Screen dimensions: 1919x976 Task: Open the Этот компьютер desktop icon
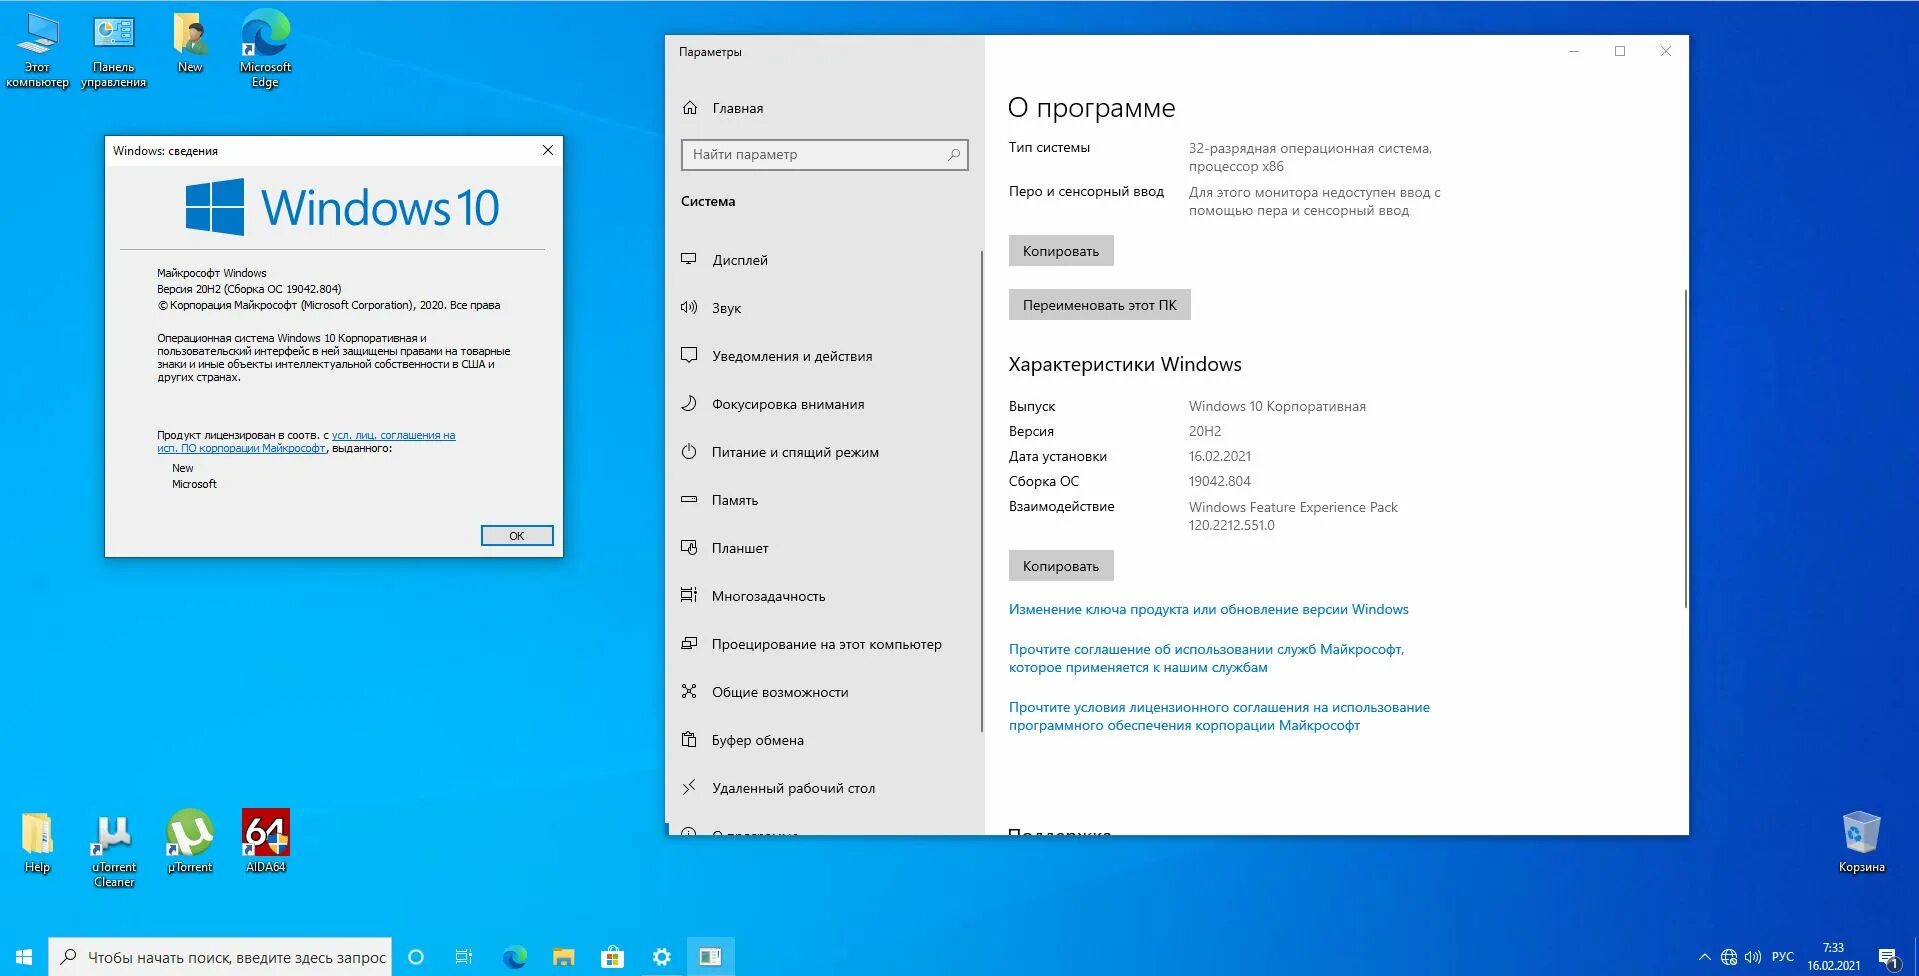click(37, 50)
